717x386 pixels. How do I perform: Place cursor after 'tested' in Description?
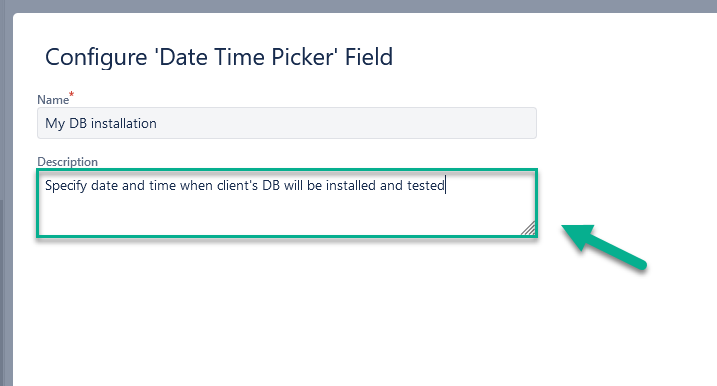[x=445, y=186]
